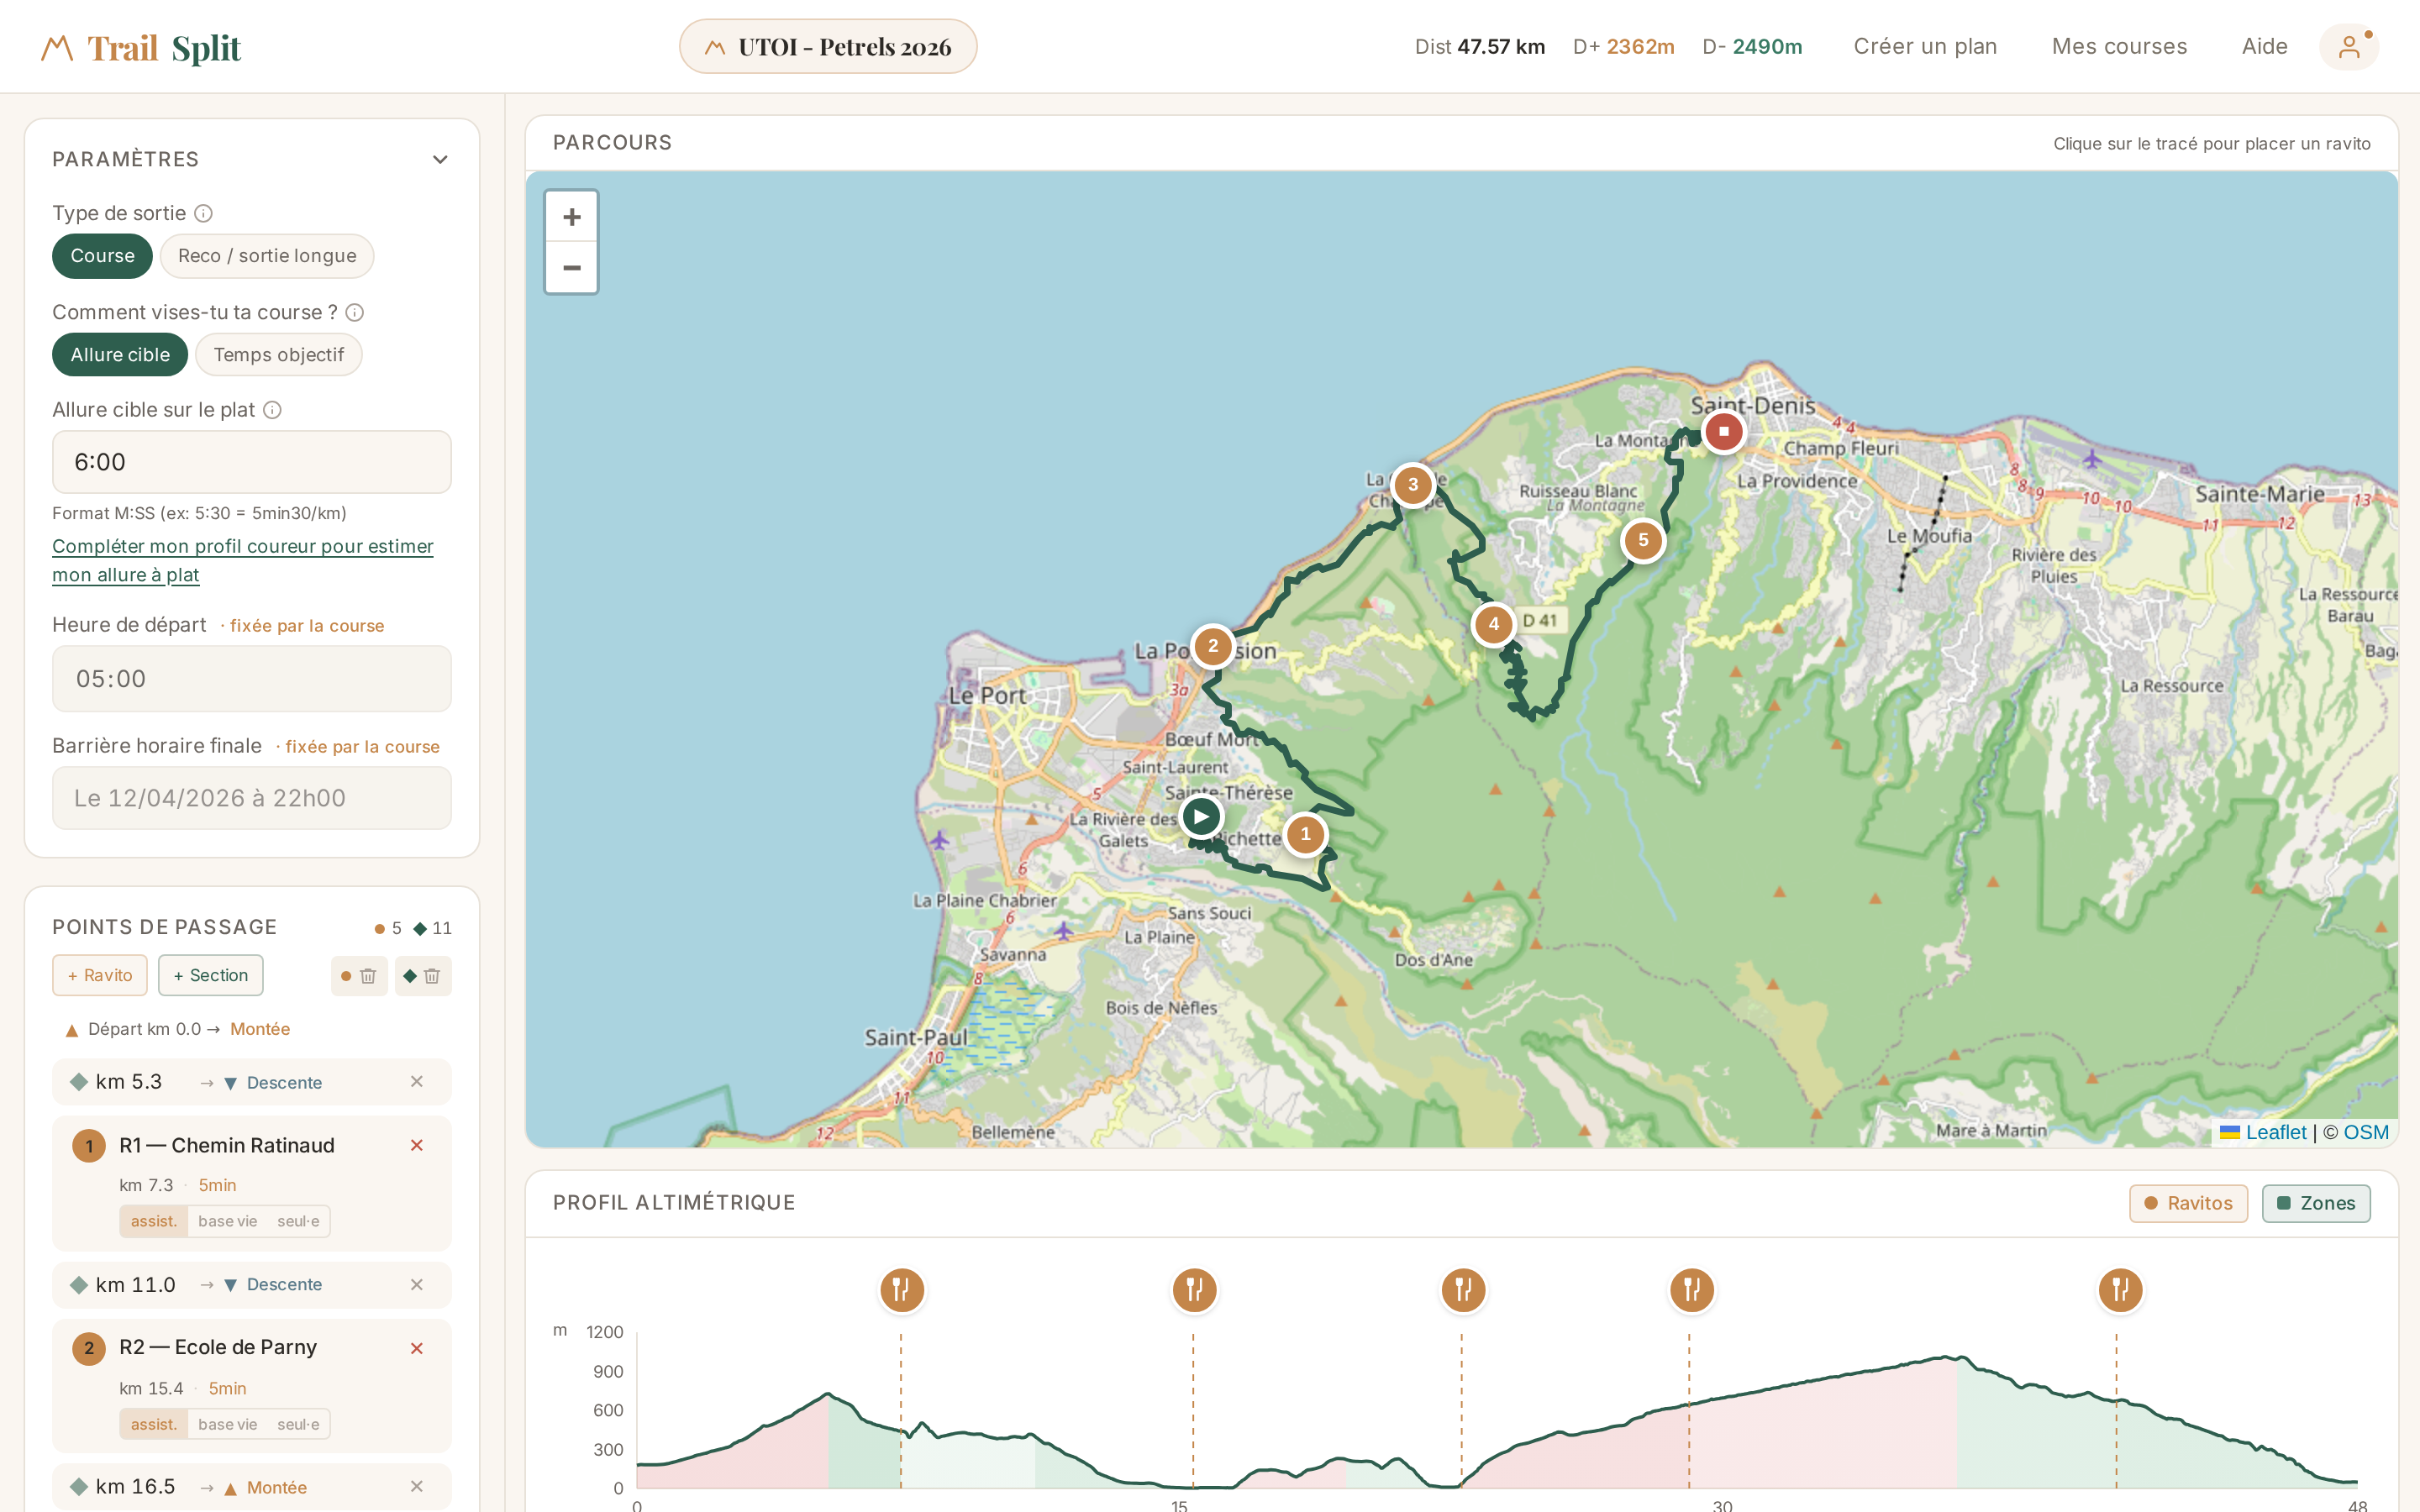Remove R1 Chemin Ratinaud ravito

pos(417,1146)
